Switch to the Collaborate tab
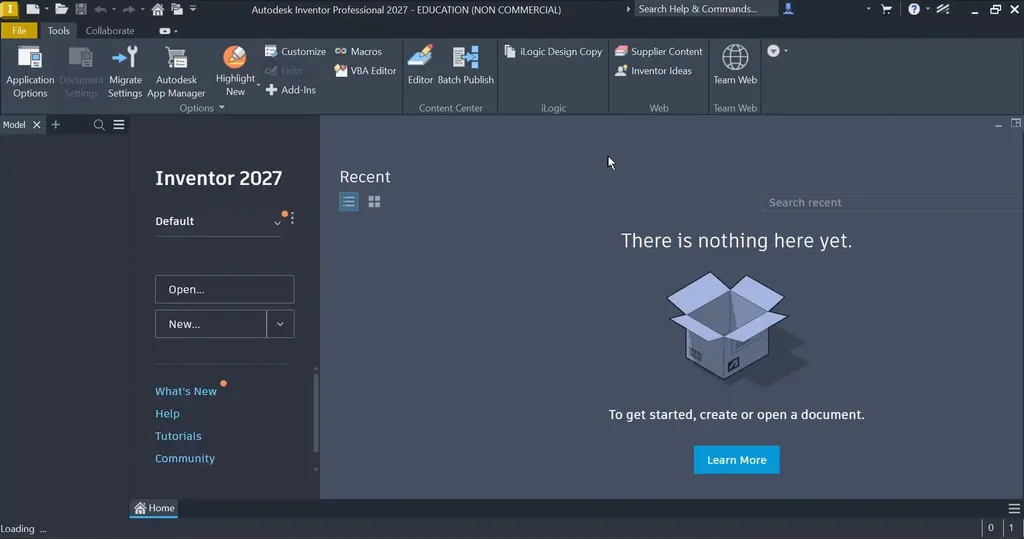 tap(110, 31)
